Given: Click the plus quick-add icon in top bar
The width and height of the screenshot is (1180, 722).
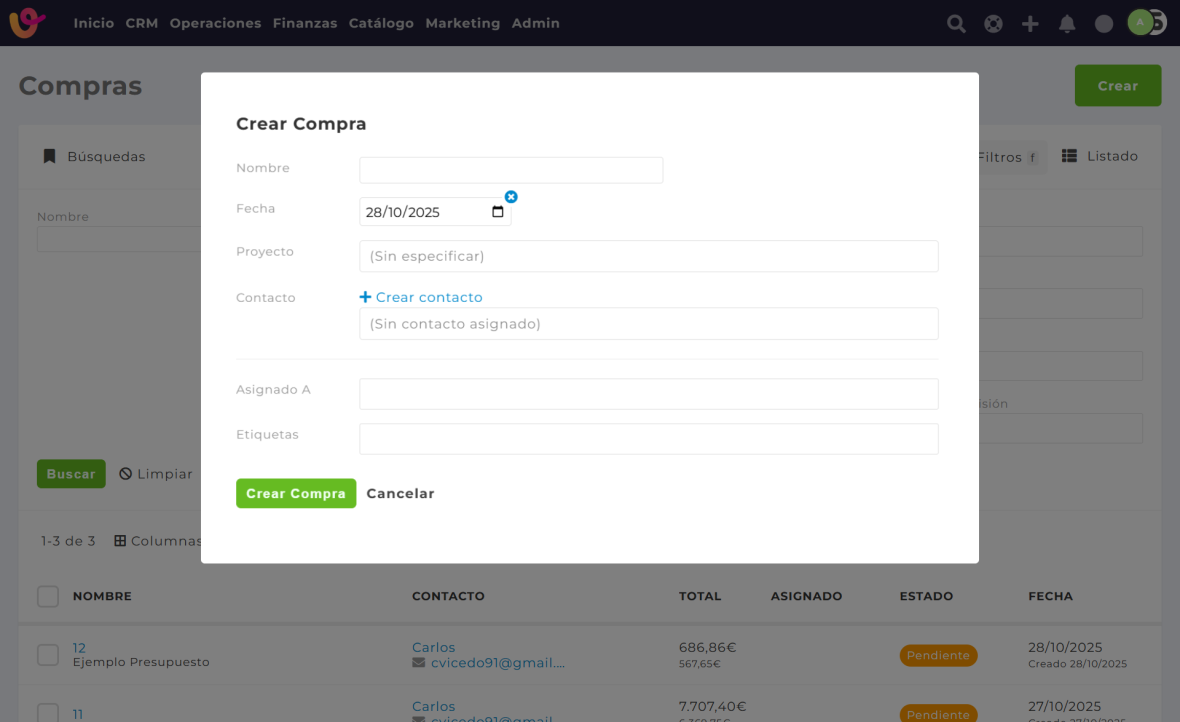Looking at the screenshot, I should coord(1030,24).
